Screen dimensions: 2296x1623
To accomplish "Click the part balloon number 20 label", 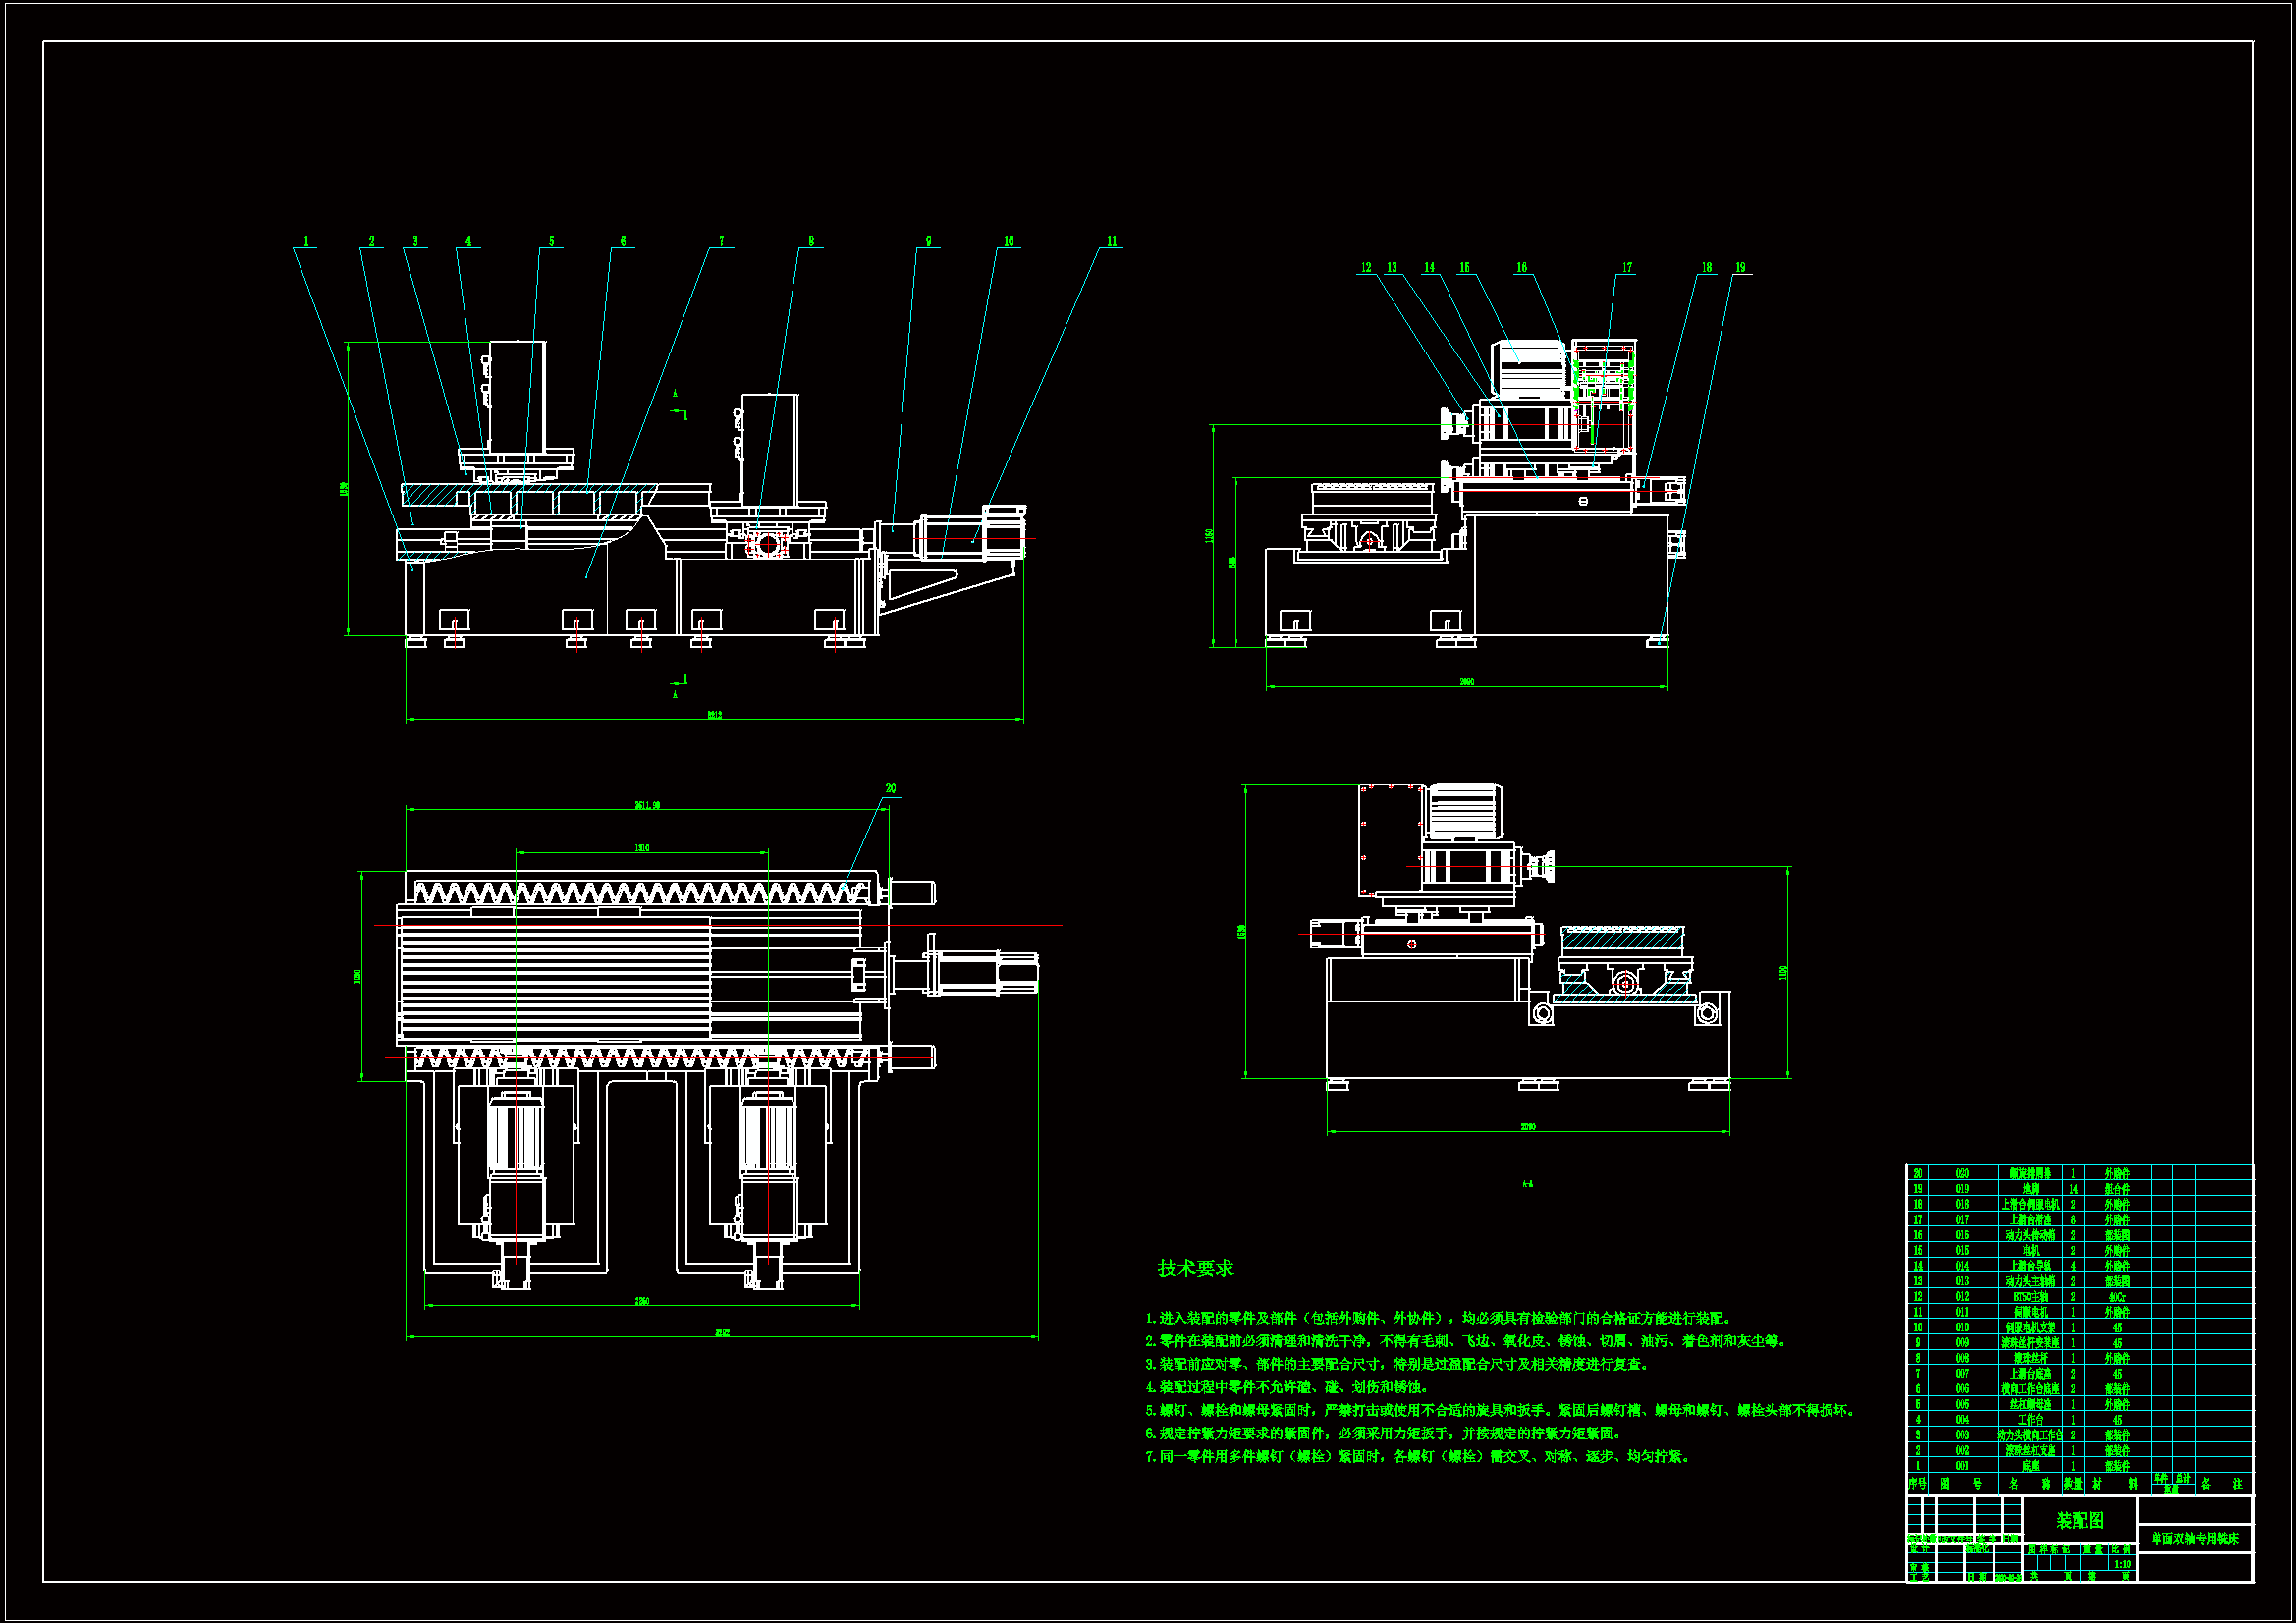I will 890,788.
